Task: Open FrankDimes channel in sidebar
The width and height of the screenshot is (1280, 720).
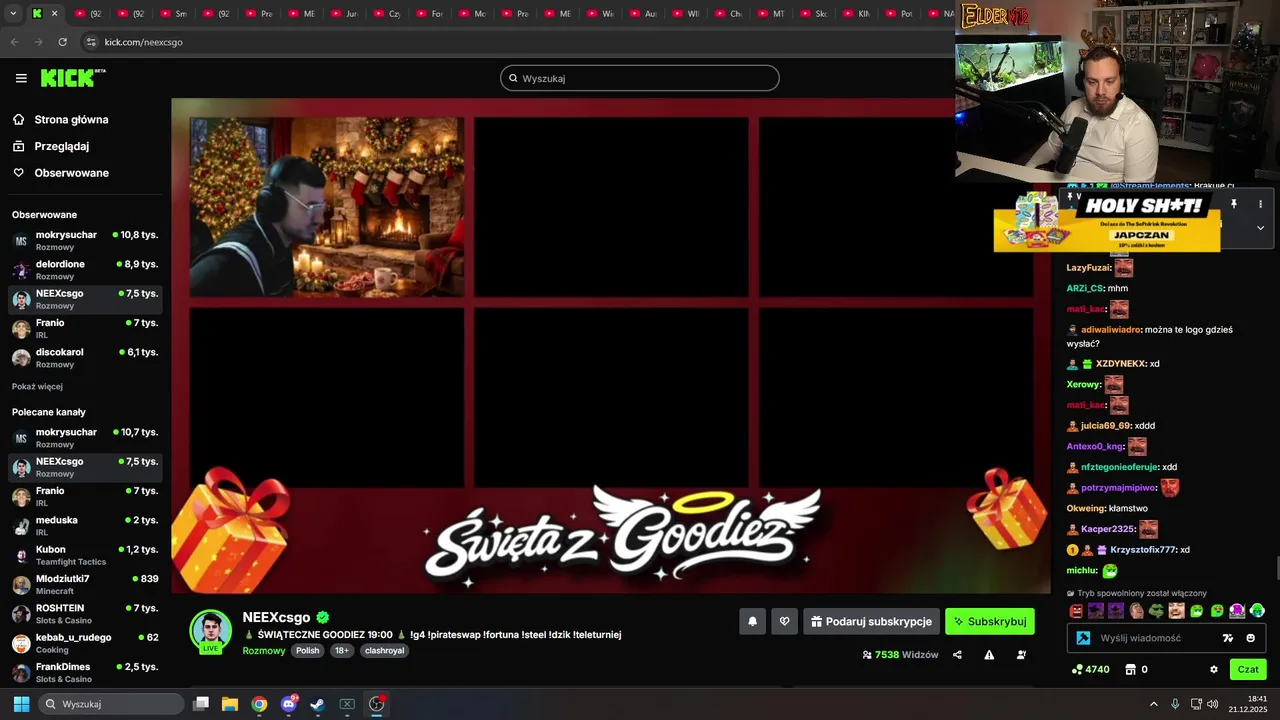Action: [x=85, y=672]
